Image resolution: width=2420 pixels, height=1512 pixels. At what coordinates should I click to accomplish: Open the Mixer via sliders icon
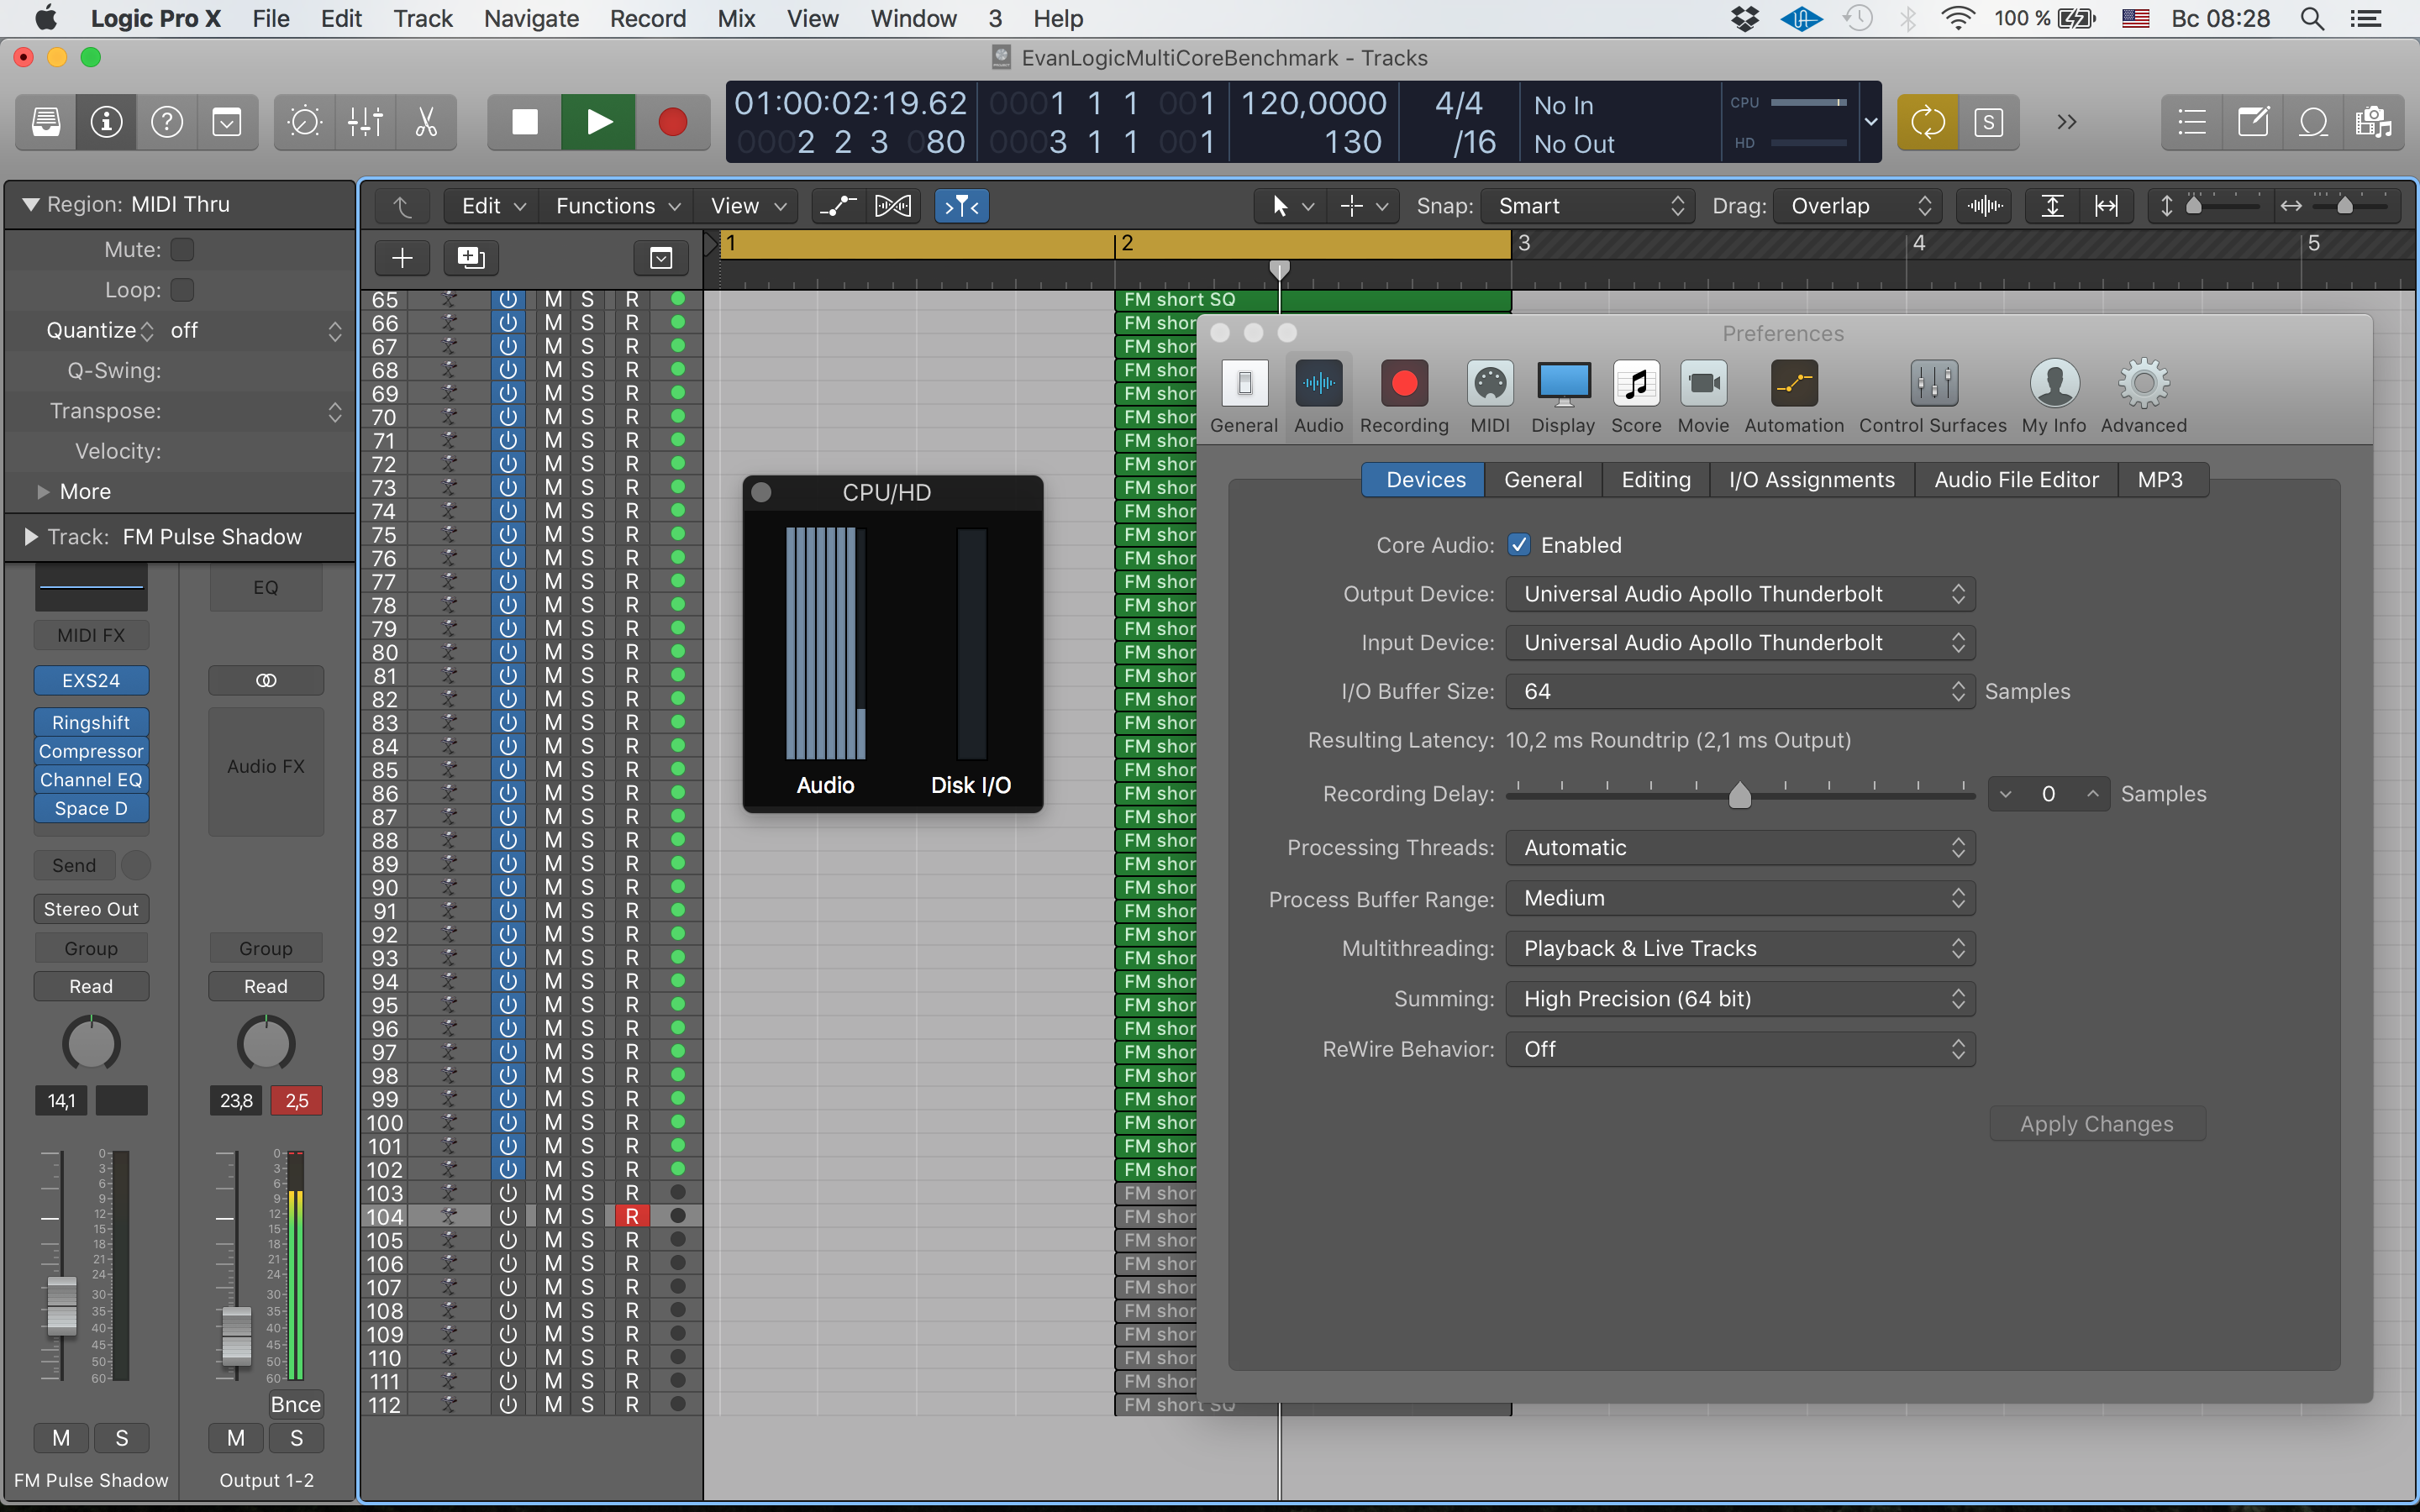[x=365, y=122]
